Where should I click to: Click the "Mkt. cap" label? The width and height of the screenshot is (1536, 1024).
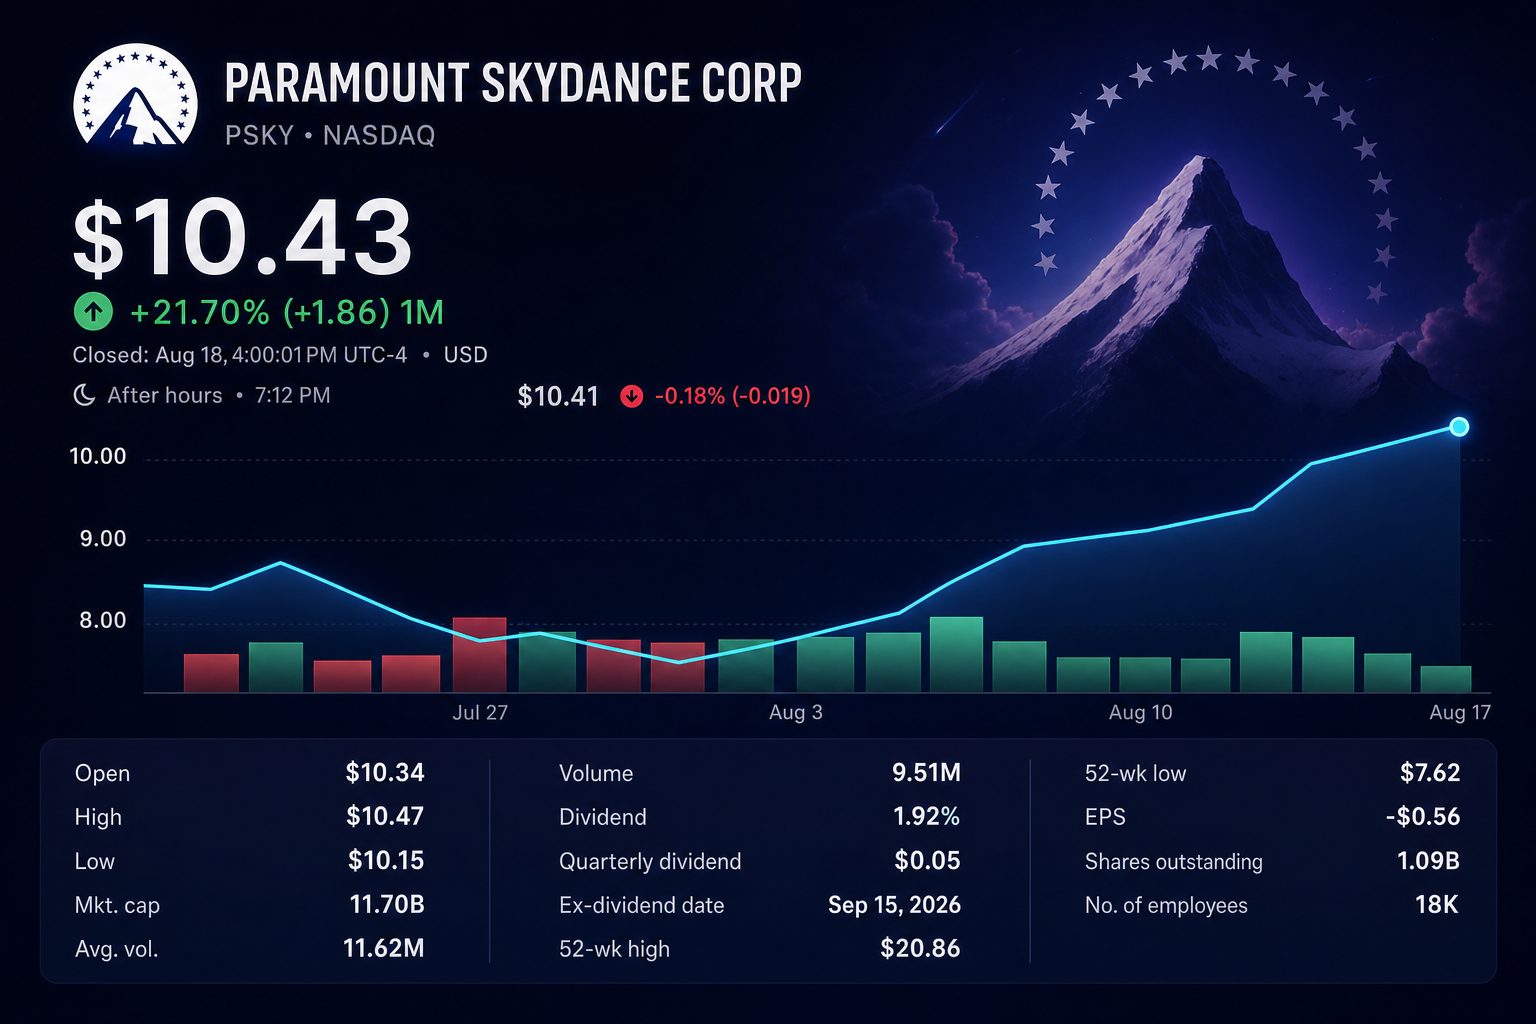pyautogui.click(x=117, y=906)
